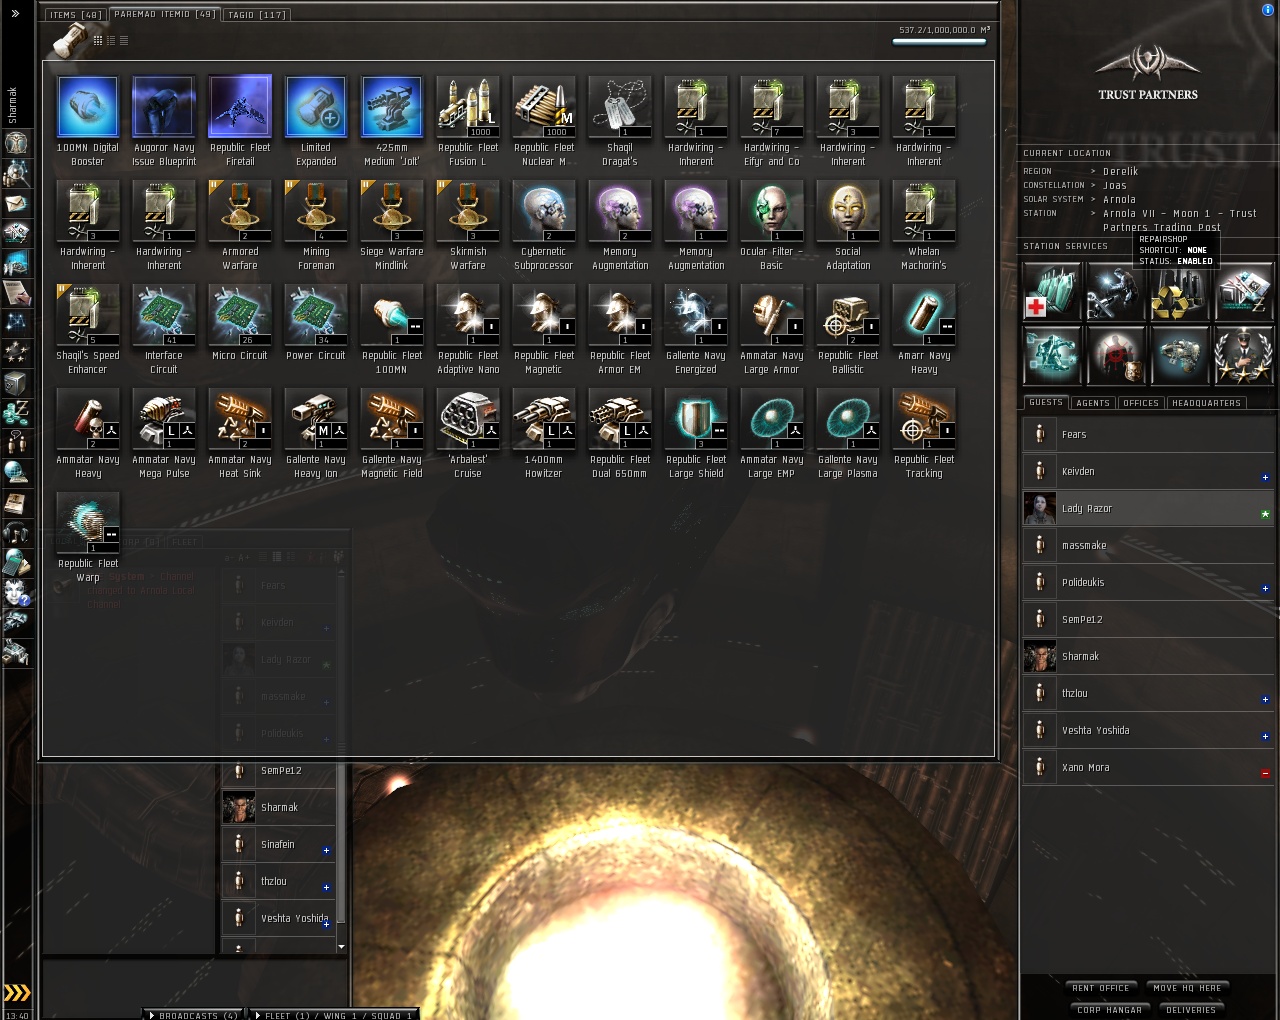This screenshot has width=1280, height=1020.
Task: Switch to the ITEMS [48] tab
Action: pyautogui.click(x=75, y=15)
